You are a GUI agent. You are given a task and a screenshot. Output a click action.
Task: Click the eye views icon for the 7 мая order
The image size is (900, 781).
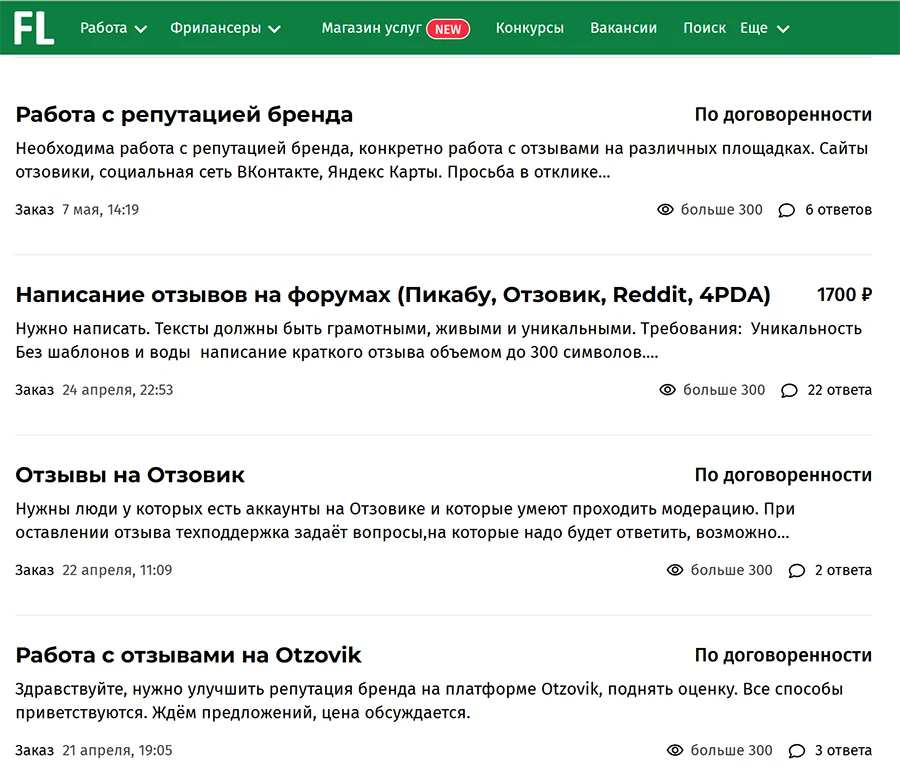point(665,209)
